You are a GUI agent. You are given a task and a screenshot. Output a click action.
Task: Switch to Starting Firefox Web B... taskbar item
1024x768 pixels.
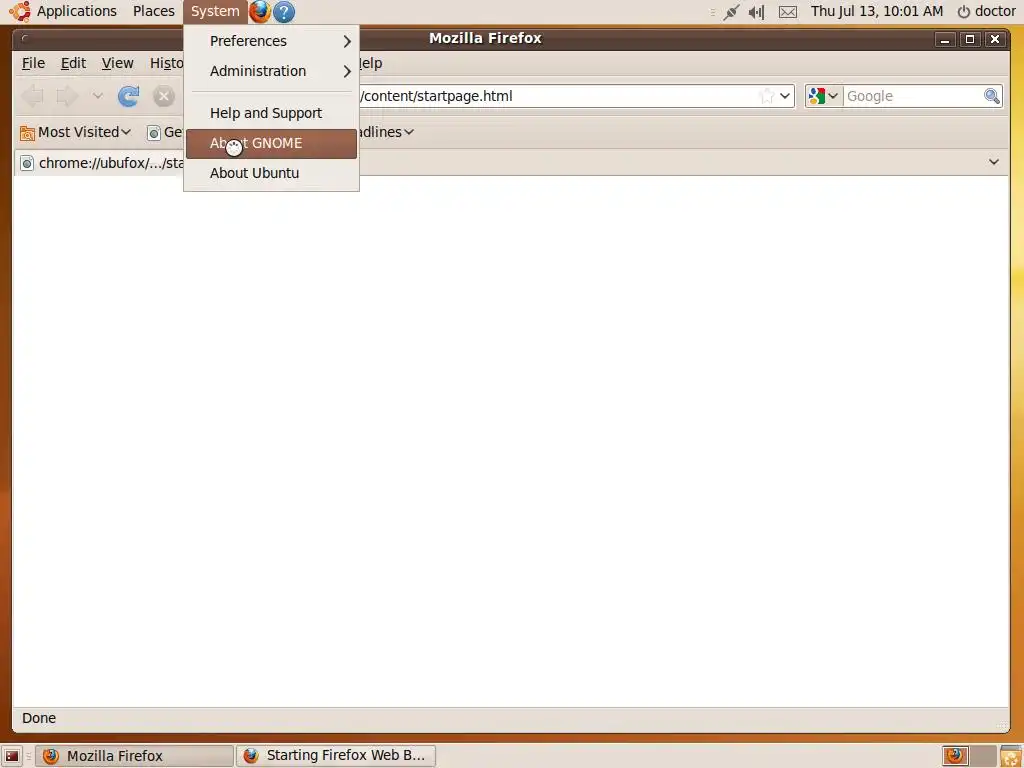coord(336,756)
